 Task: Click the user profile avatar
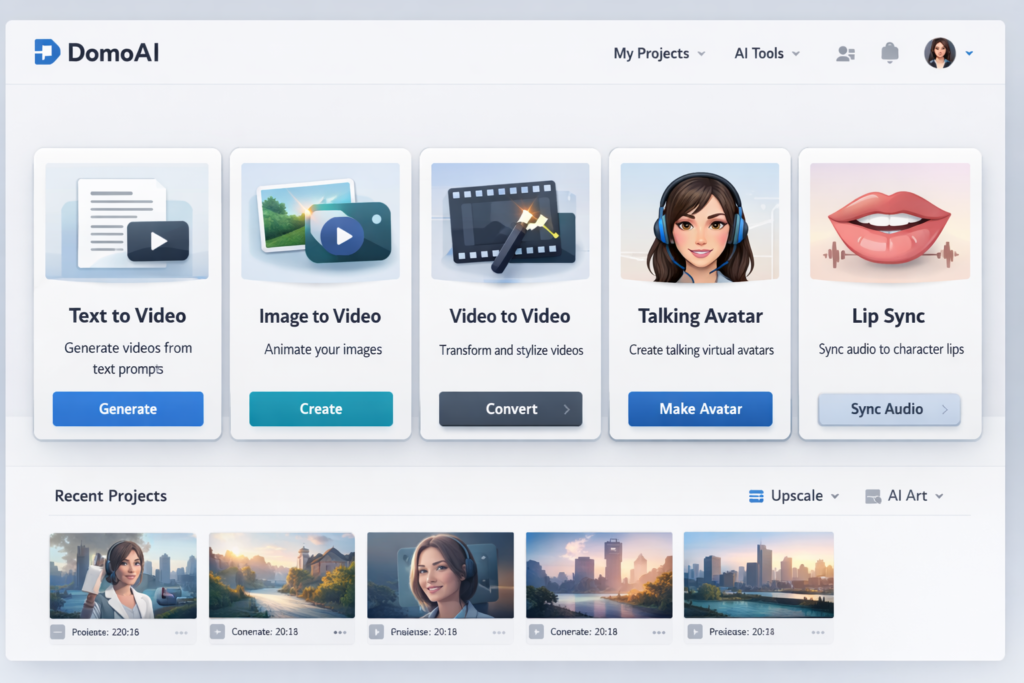tap(940, 53)
